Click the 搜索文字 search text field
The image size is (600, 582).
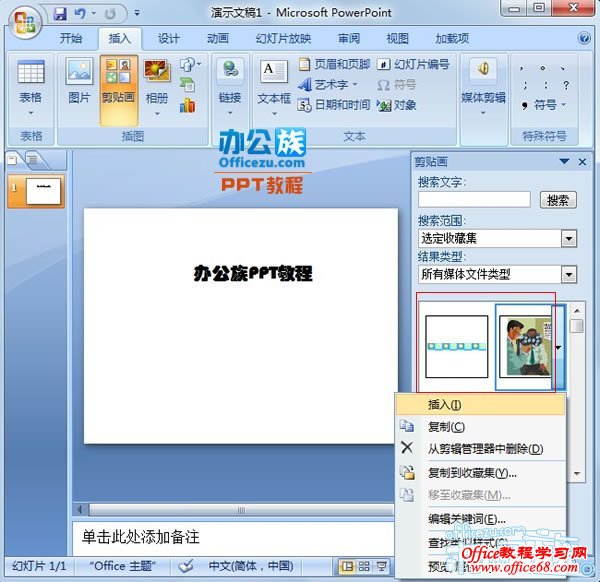pyautogui.click(x=474, y=200)
